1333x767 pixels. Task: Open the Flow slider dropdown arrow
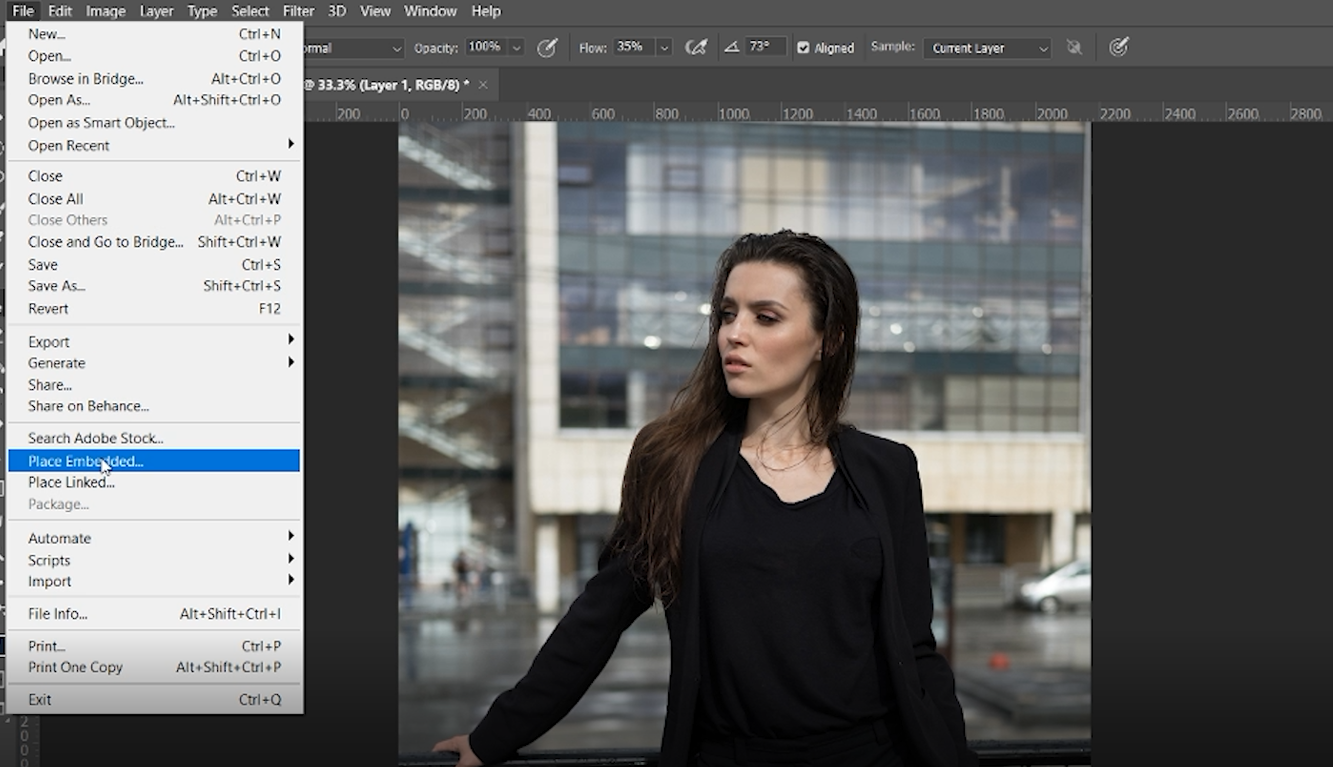coord(664,48)
